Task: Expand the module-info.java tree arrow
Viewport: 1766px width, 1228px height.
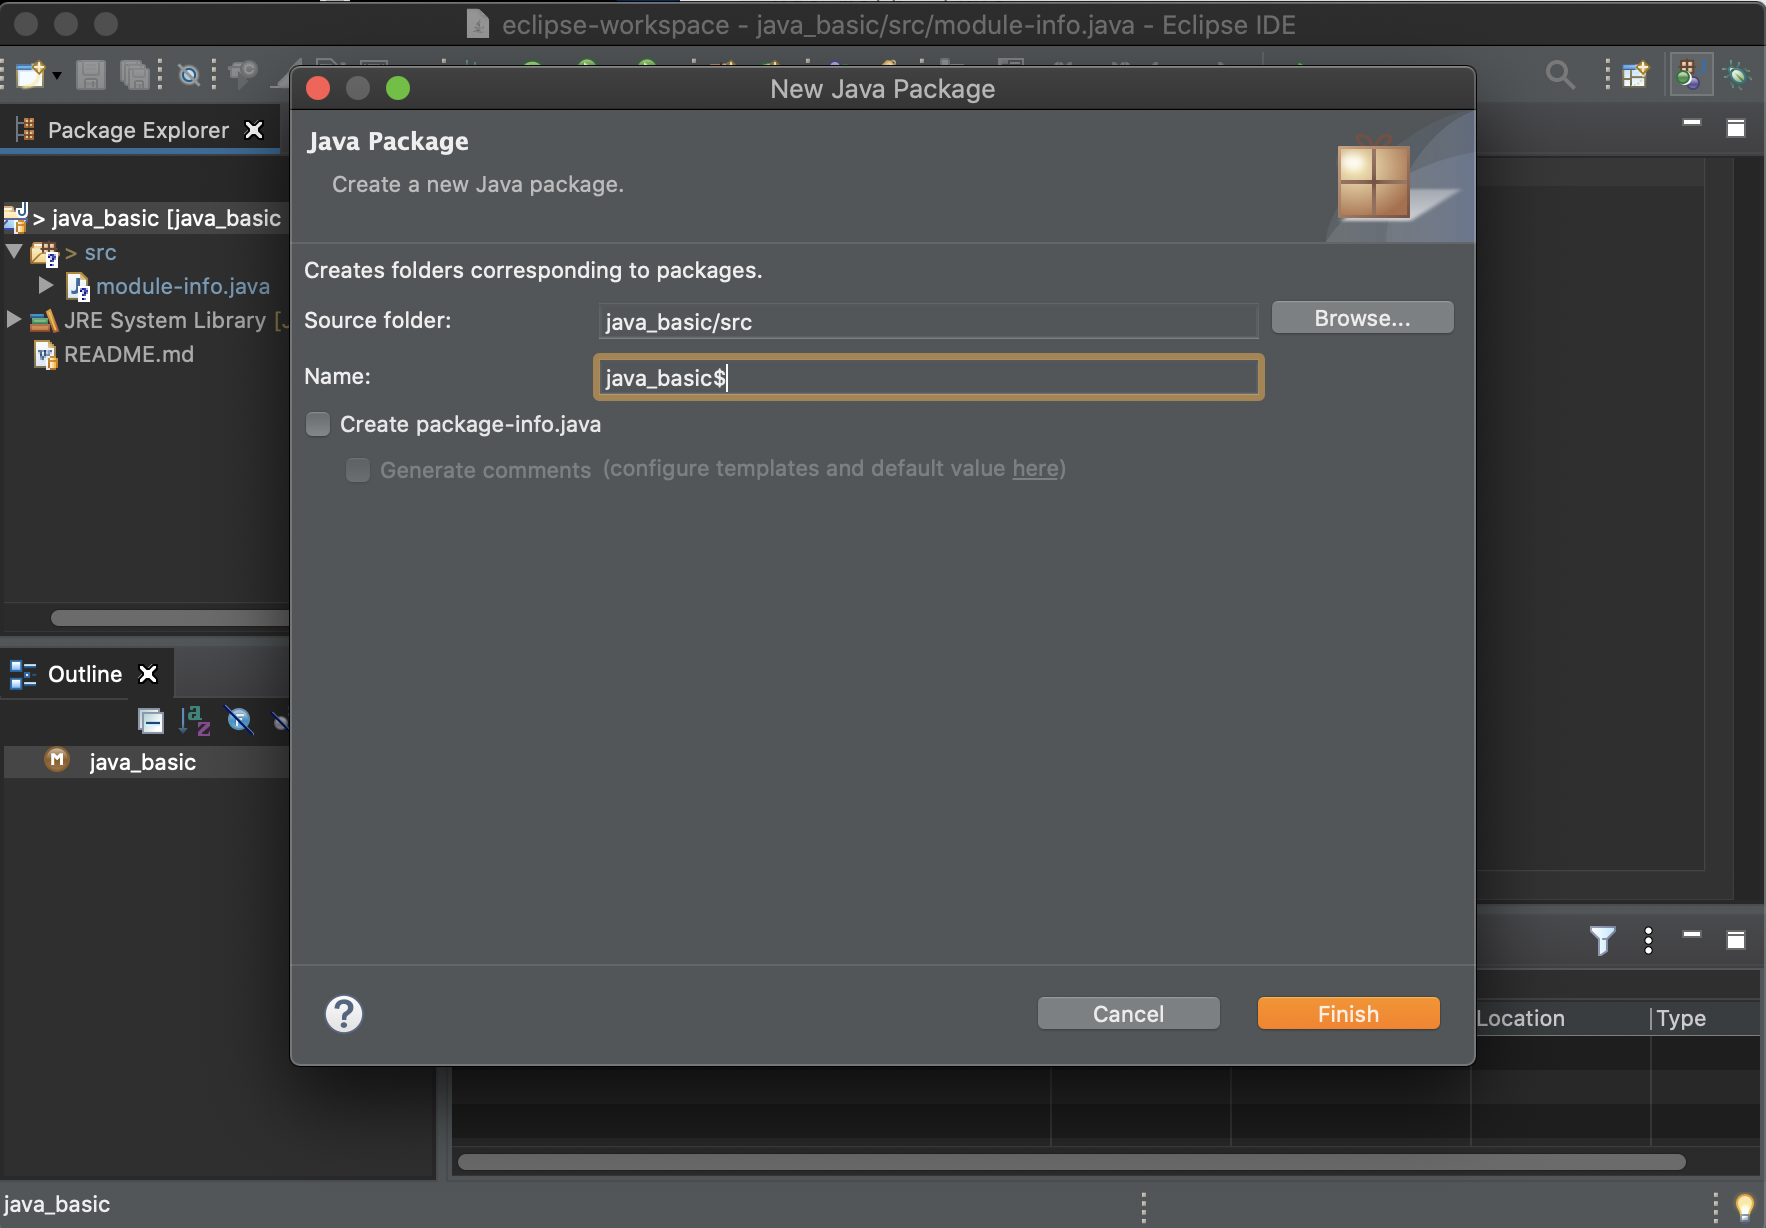Action: pyautogui.click(x=46, y=285)
